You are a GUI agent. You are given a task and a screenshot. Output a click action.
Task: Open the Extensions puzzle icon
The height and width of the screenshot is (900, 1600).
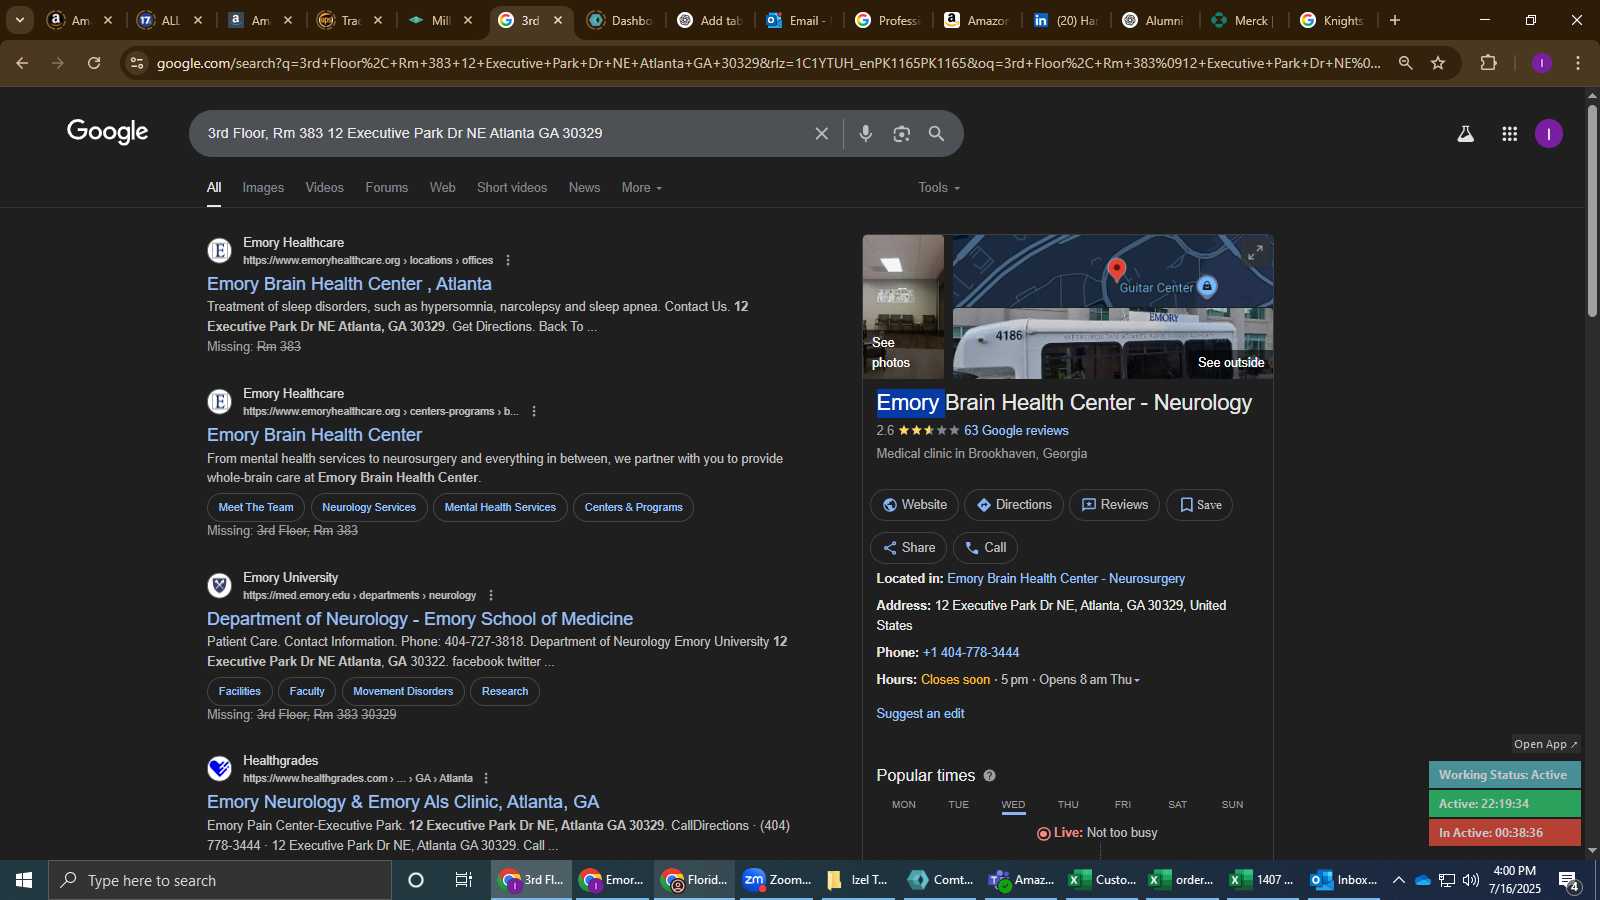click(x=1488, y=63)
